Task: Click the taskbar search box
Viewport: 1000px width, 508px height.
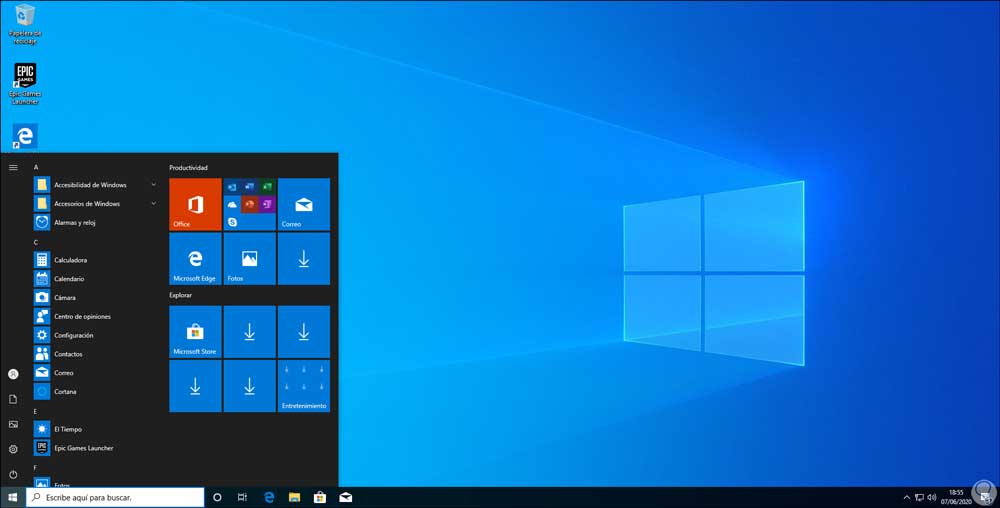Action: [115, 497]
